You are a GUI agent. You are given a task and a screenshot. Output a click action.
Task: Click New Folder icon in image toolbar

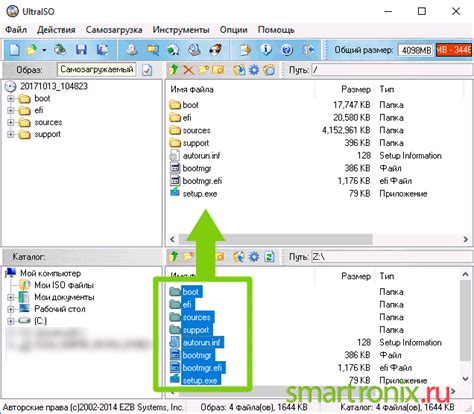[x=203, y=70]
